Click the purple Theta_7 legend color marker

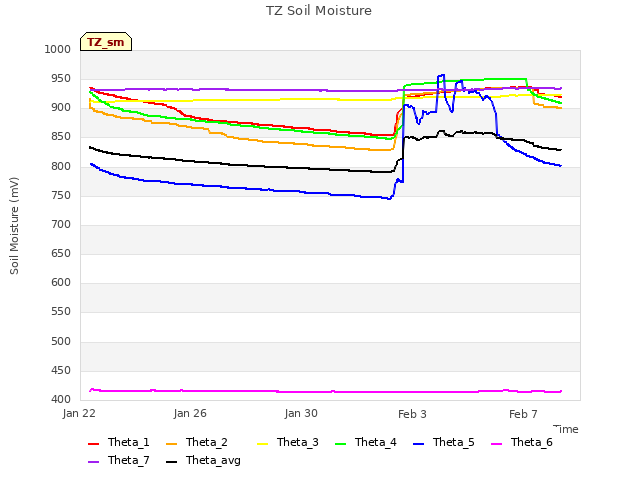(x=93, y=462)
